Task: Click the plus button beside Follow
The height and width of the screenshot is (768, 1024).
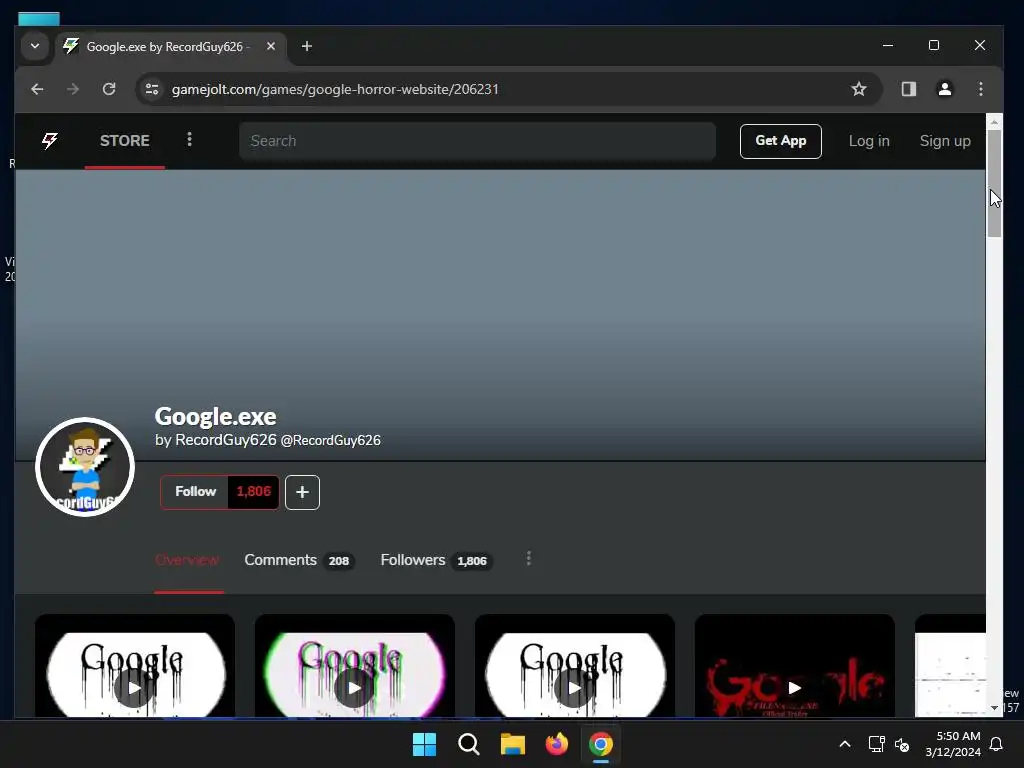Action: [x=302, y=492]
